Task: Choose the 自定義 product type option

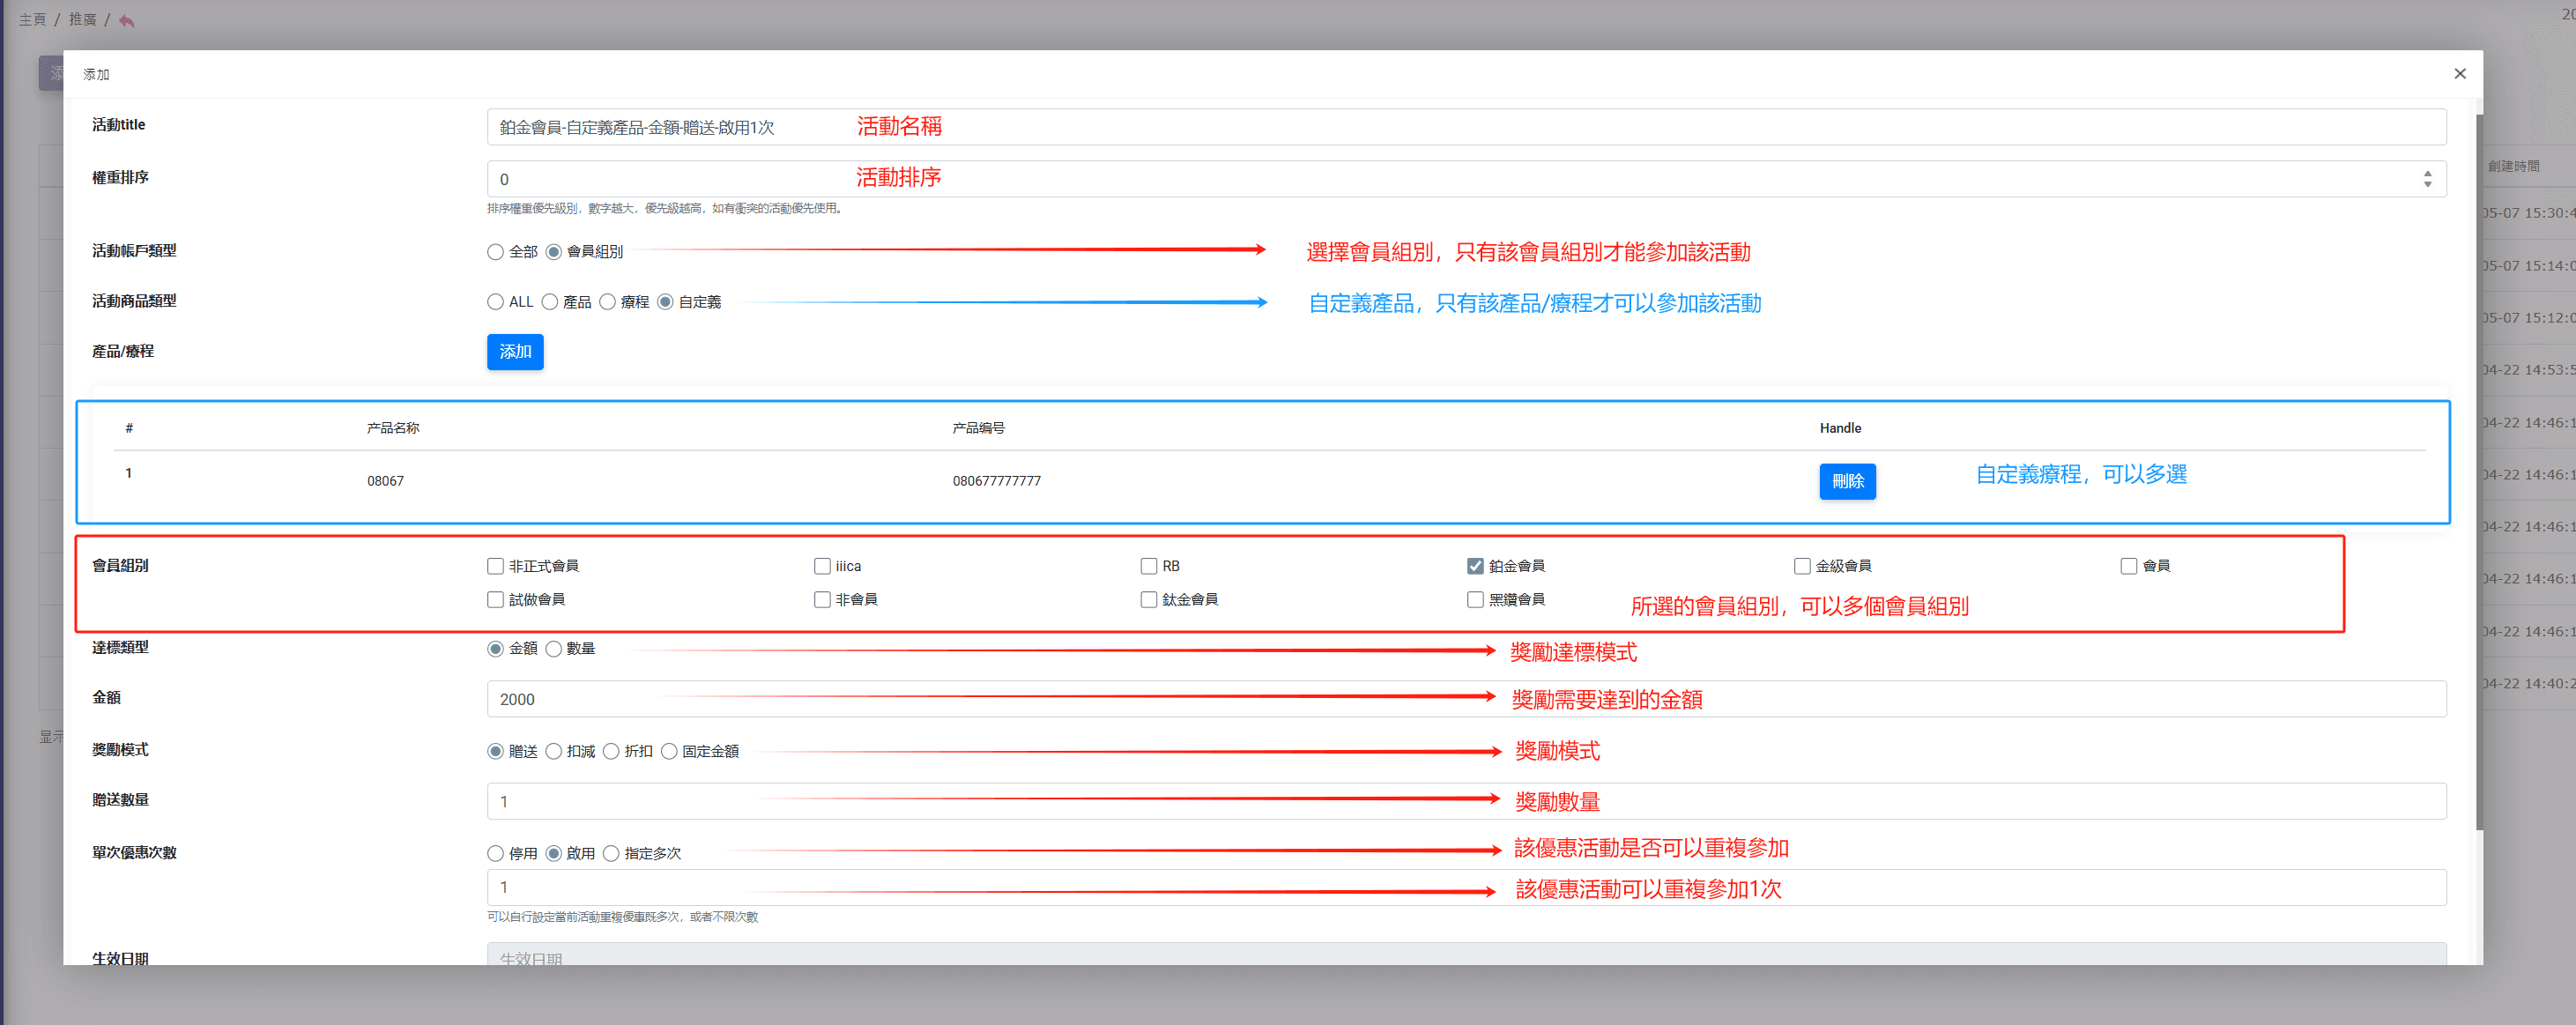Action: click(x=665, y=302)
